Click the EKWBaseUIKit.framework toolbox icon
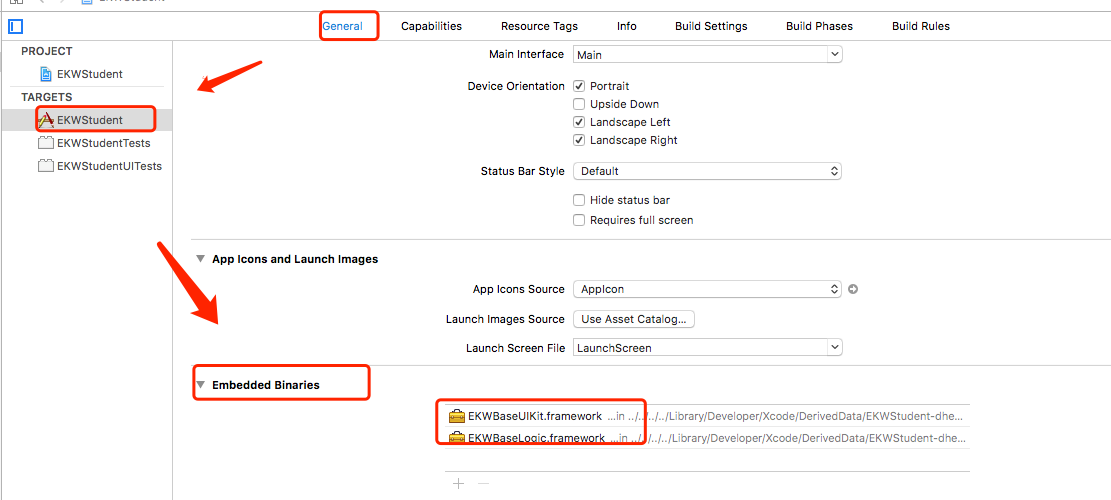The image size is (1111, 500). click(x=456, y=416)
